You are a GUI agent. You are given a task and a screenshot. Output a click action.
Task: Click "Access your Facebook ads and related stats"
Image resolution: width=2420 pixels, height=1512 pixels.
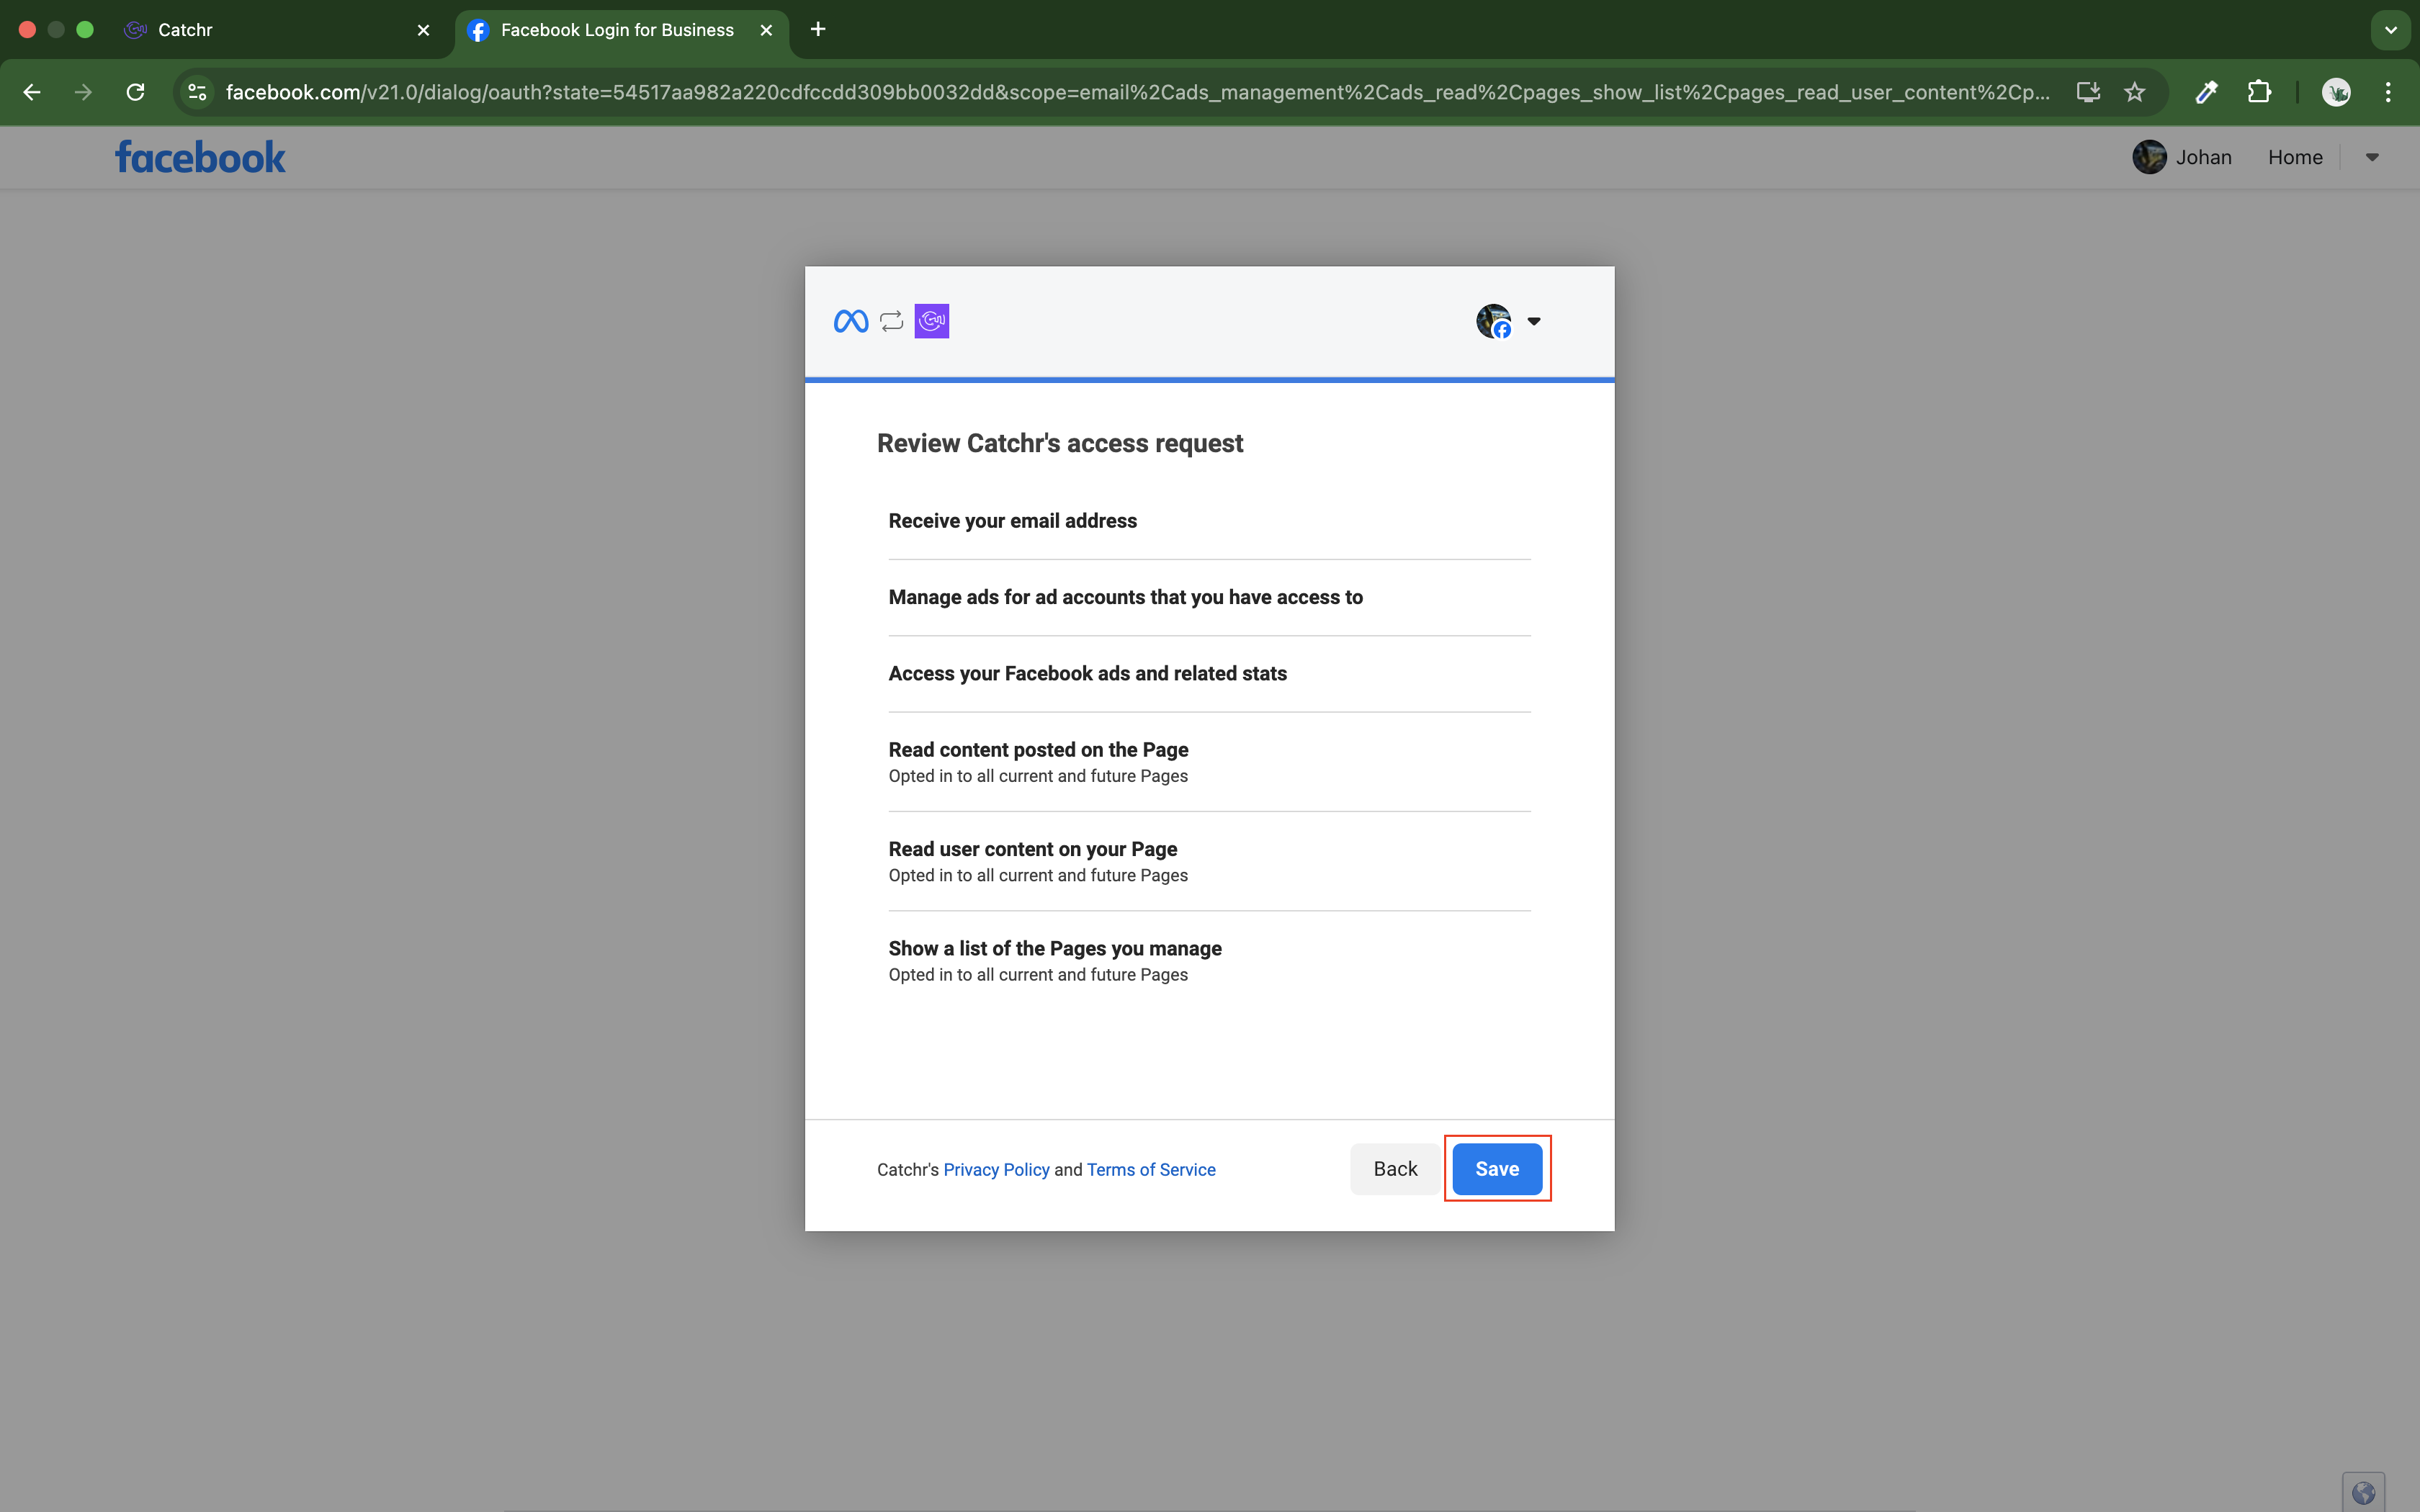1087,673
